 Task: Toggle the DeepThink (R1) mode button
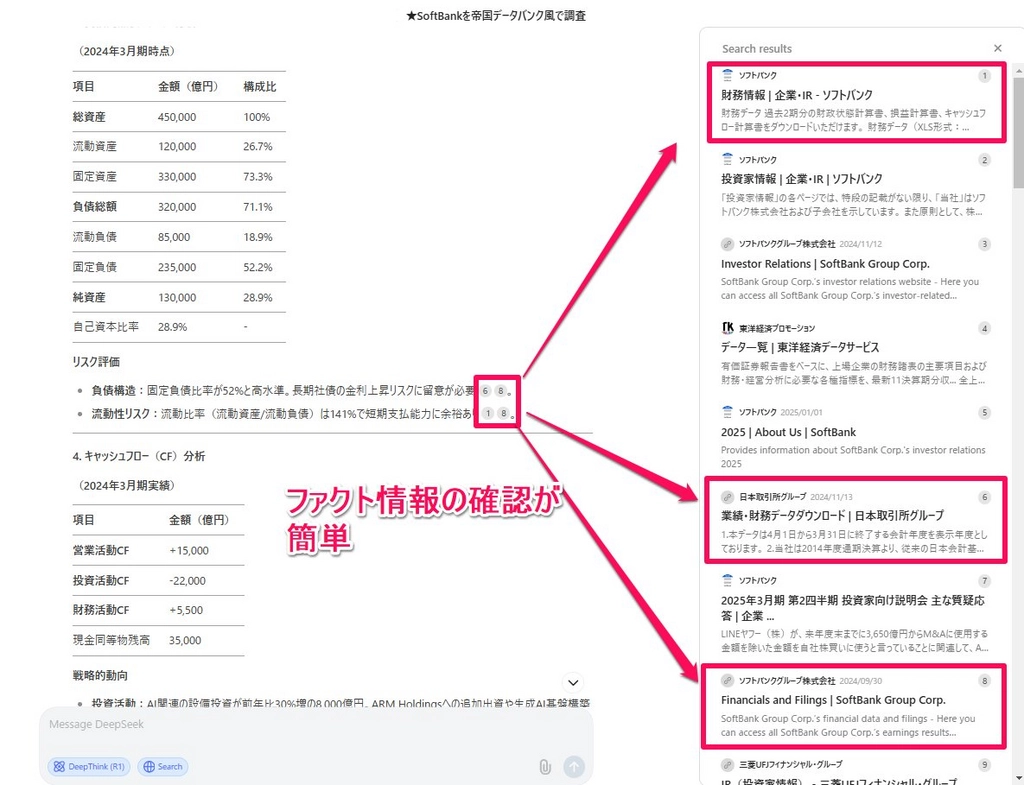[x=89, y=766]
